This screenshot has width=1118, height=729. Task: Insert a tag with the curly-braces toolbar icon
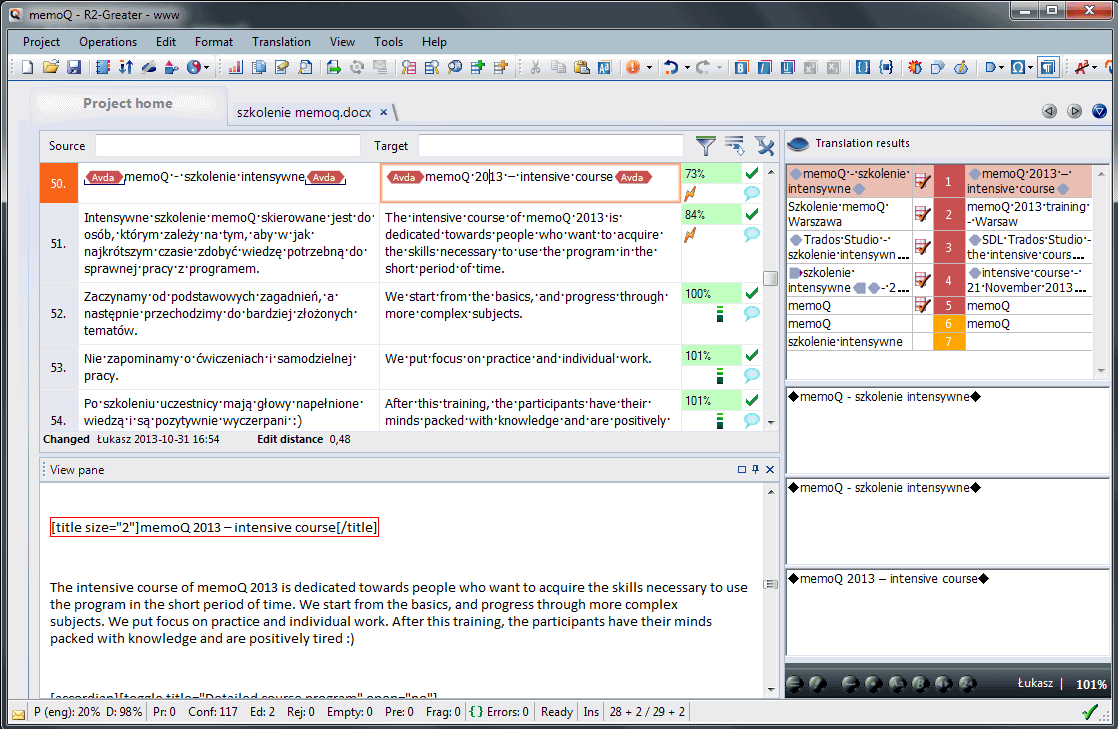point(861,67)
